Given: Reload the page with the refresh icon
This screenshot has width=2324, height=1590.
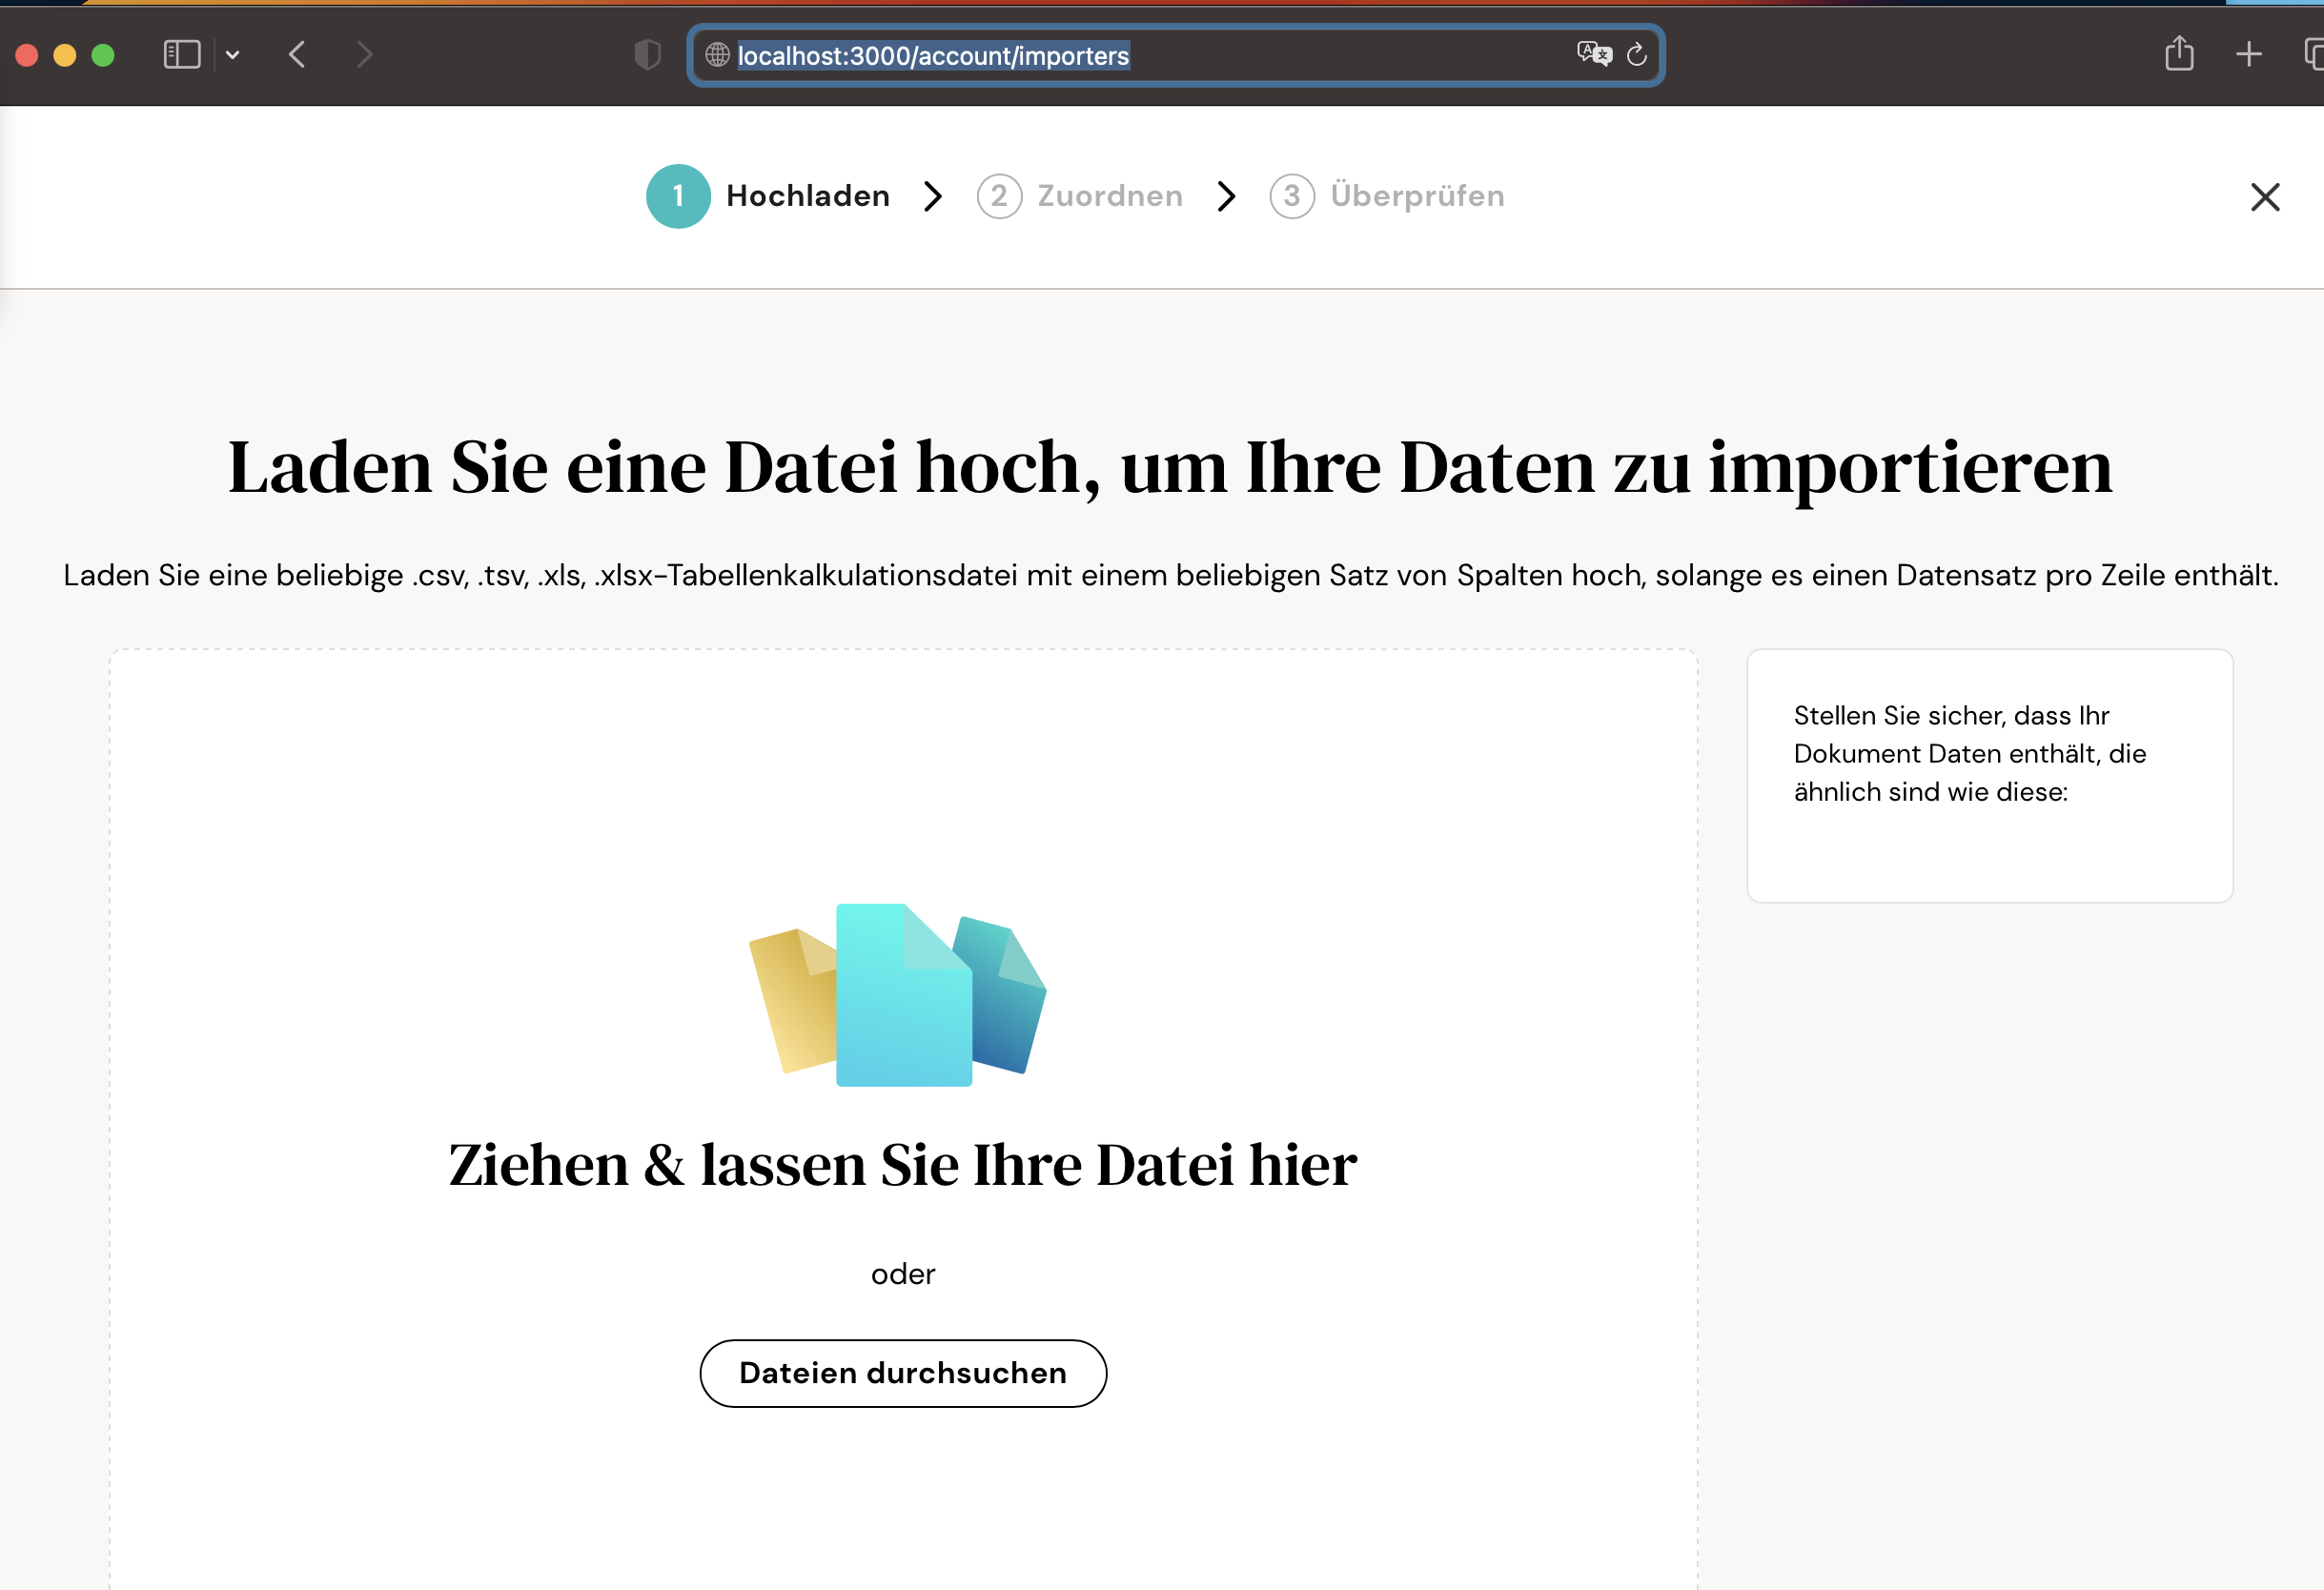Looking at the screenshot, I should (x=1637, y=54).
